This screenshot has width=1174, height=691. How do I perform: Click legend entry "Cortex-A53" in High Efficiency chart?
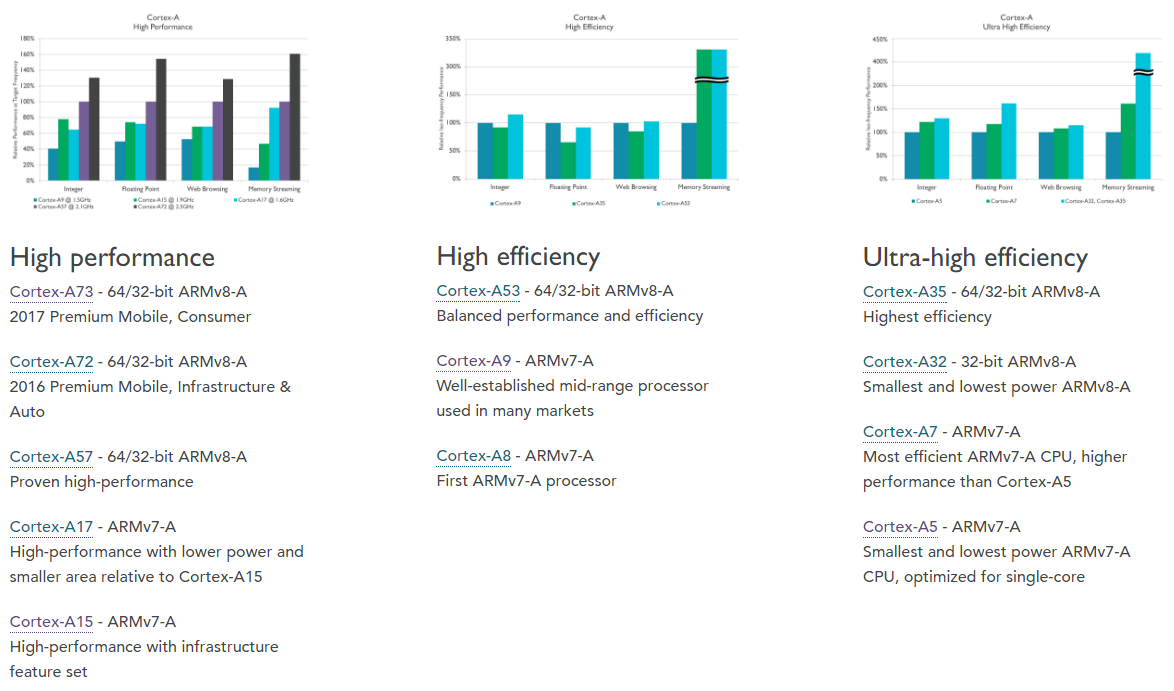click(673, 203)
